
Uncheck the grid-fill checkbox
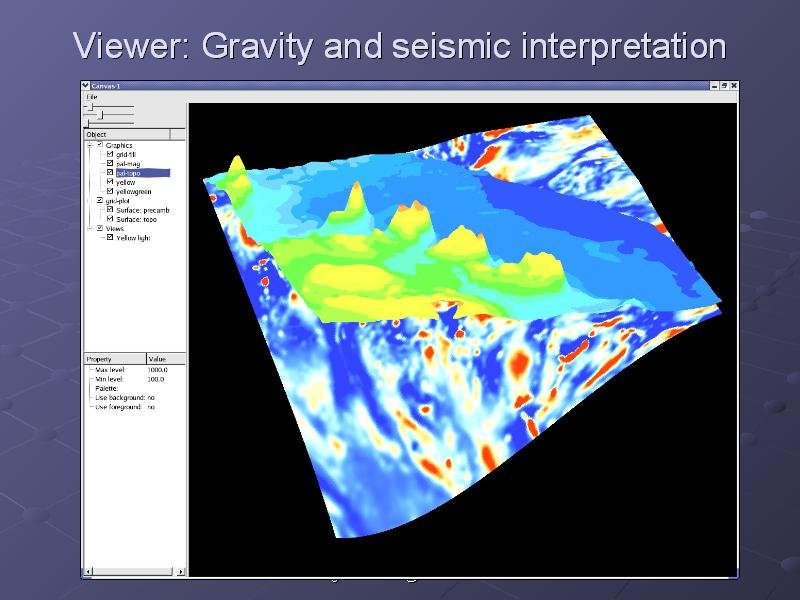110,154
